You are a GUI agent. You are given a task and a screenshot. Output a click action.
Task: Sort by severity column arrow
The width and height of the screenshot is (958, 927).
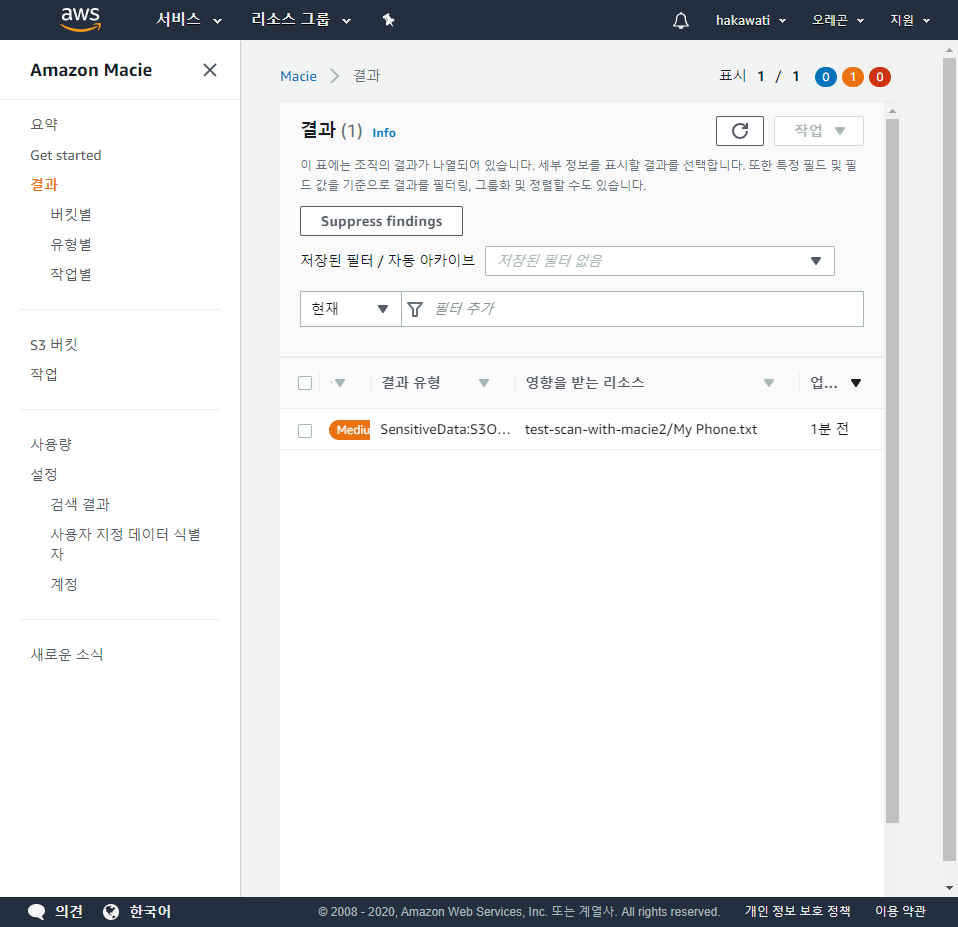pos(340,383)
